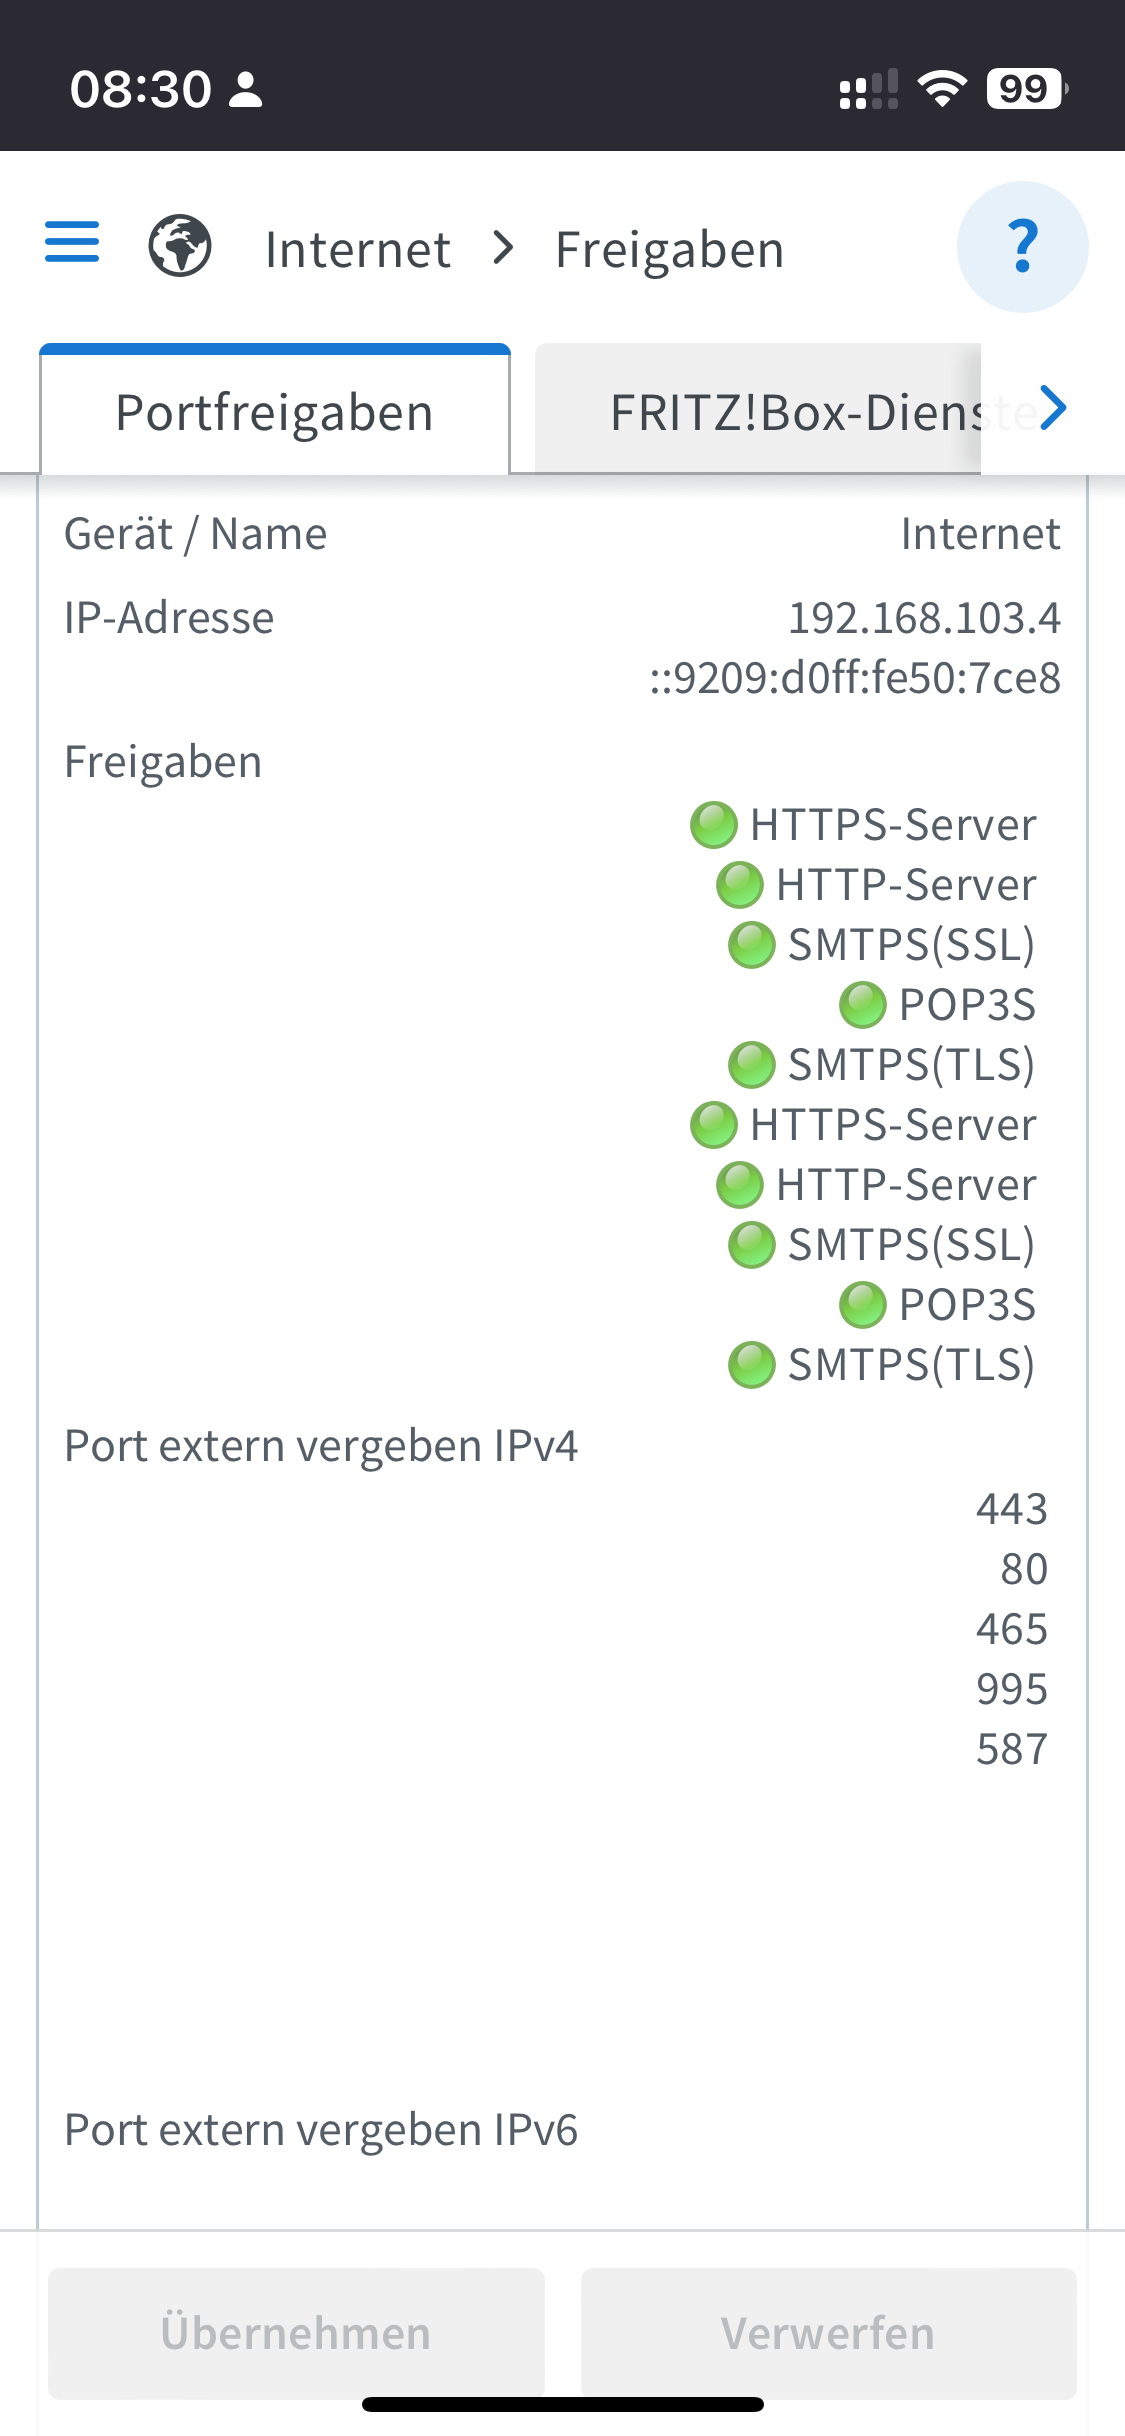Click the first HTTP-Server green status indicator

pos(740,885)
